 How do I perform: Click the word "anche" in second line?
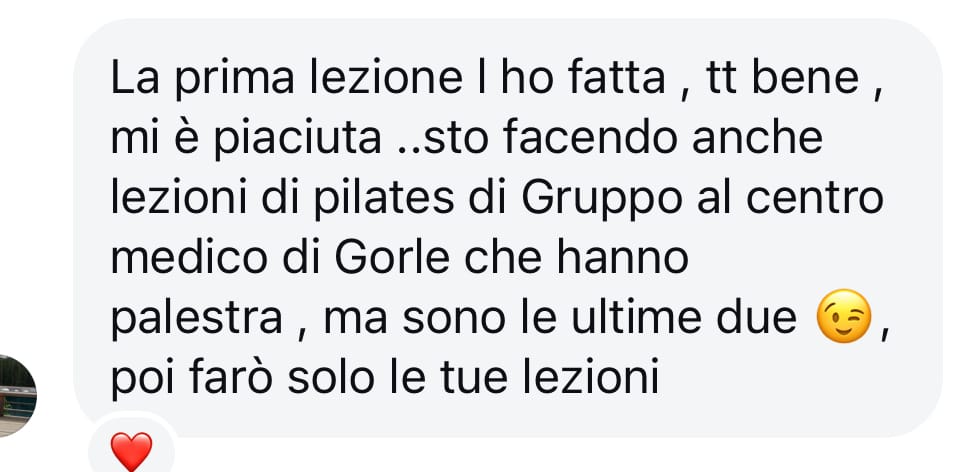coord(758,138)
